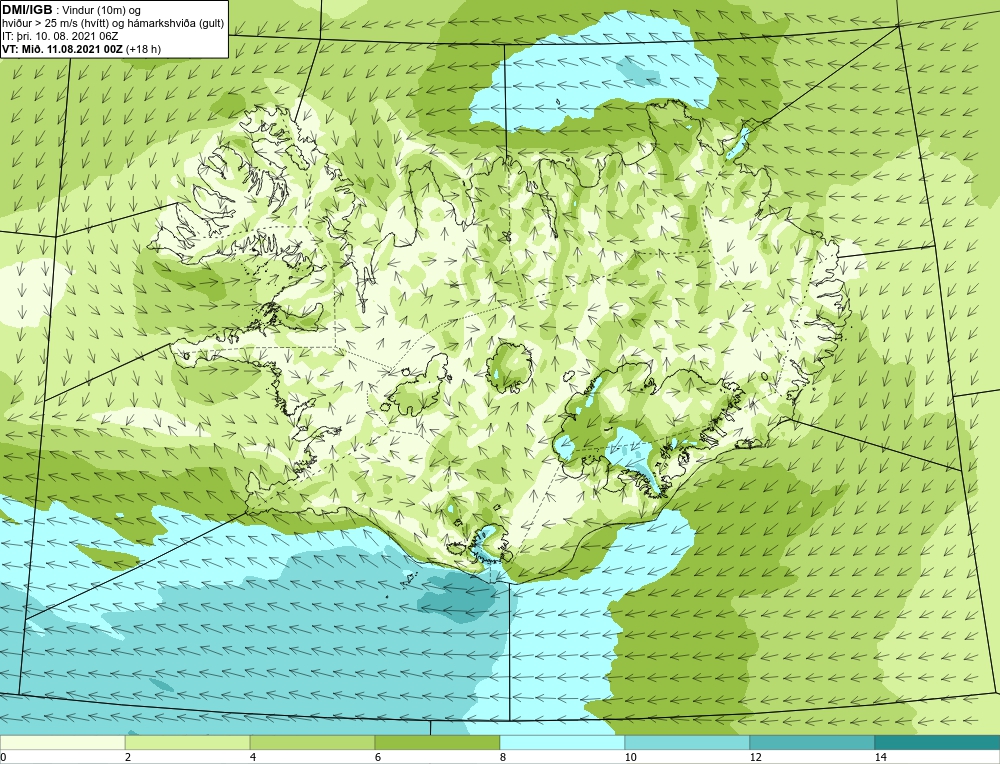
Task: Click the 8–10 m/s pale cyan swatch
Action: click(x=562, y=742)
